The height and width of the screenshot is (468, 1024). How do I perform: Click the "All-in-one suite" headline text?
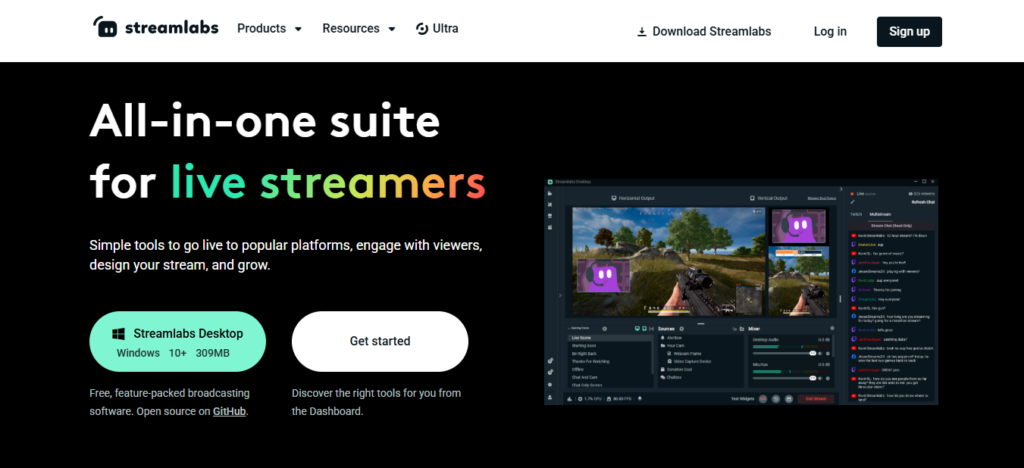(264, 121)
